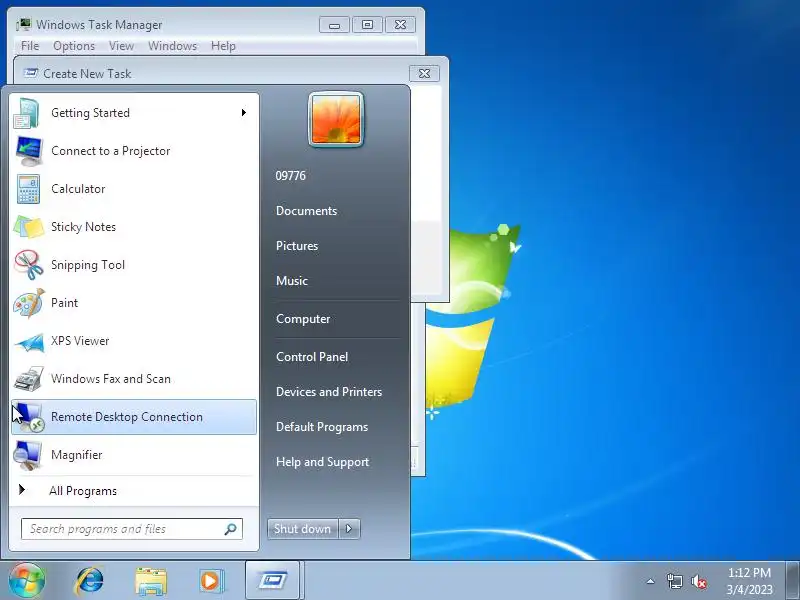Open Internet Explorer from the taskbar

tap(89, 581)
